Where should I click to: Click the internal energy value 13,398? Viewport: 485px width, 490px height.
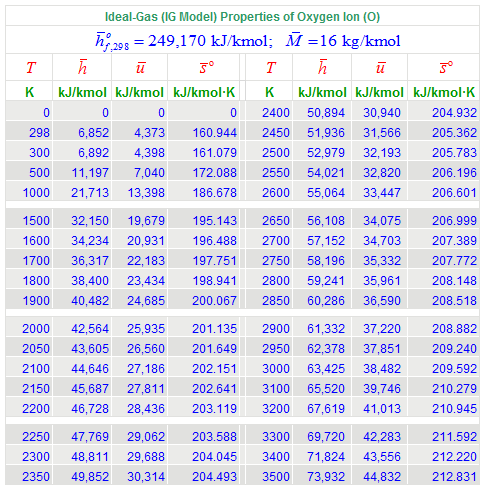point(146,193)
